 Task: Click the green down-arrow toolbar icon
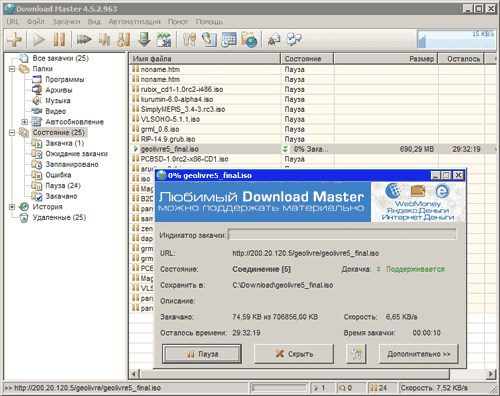pyautogui.click(x=144, y=39)
